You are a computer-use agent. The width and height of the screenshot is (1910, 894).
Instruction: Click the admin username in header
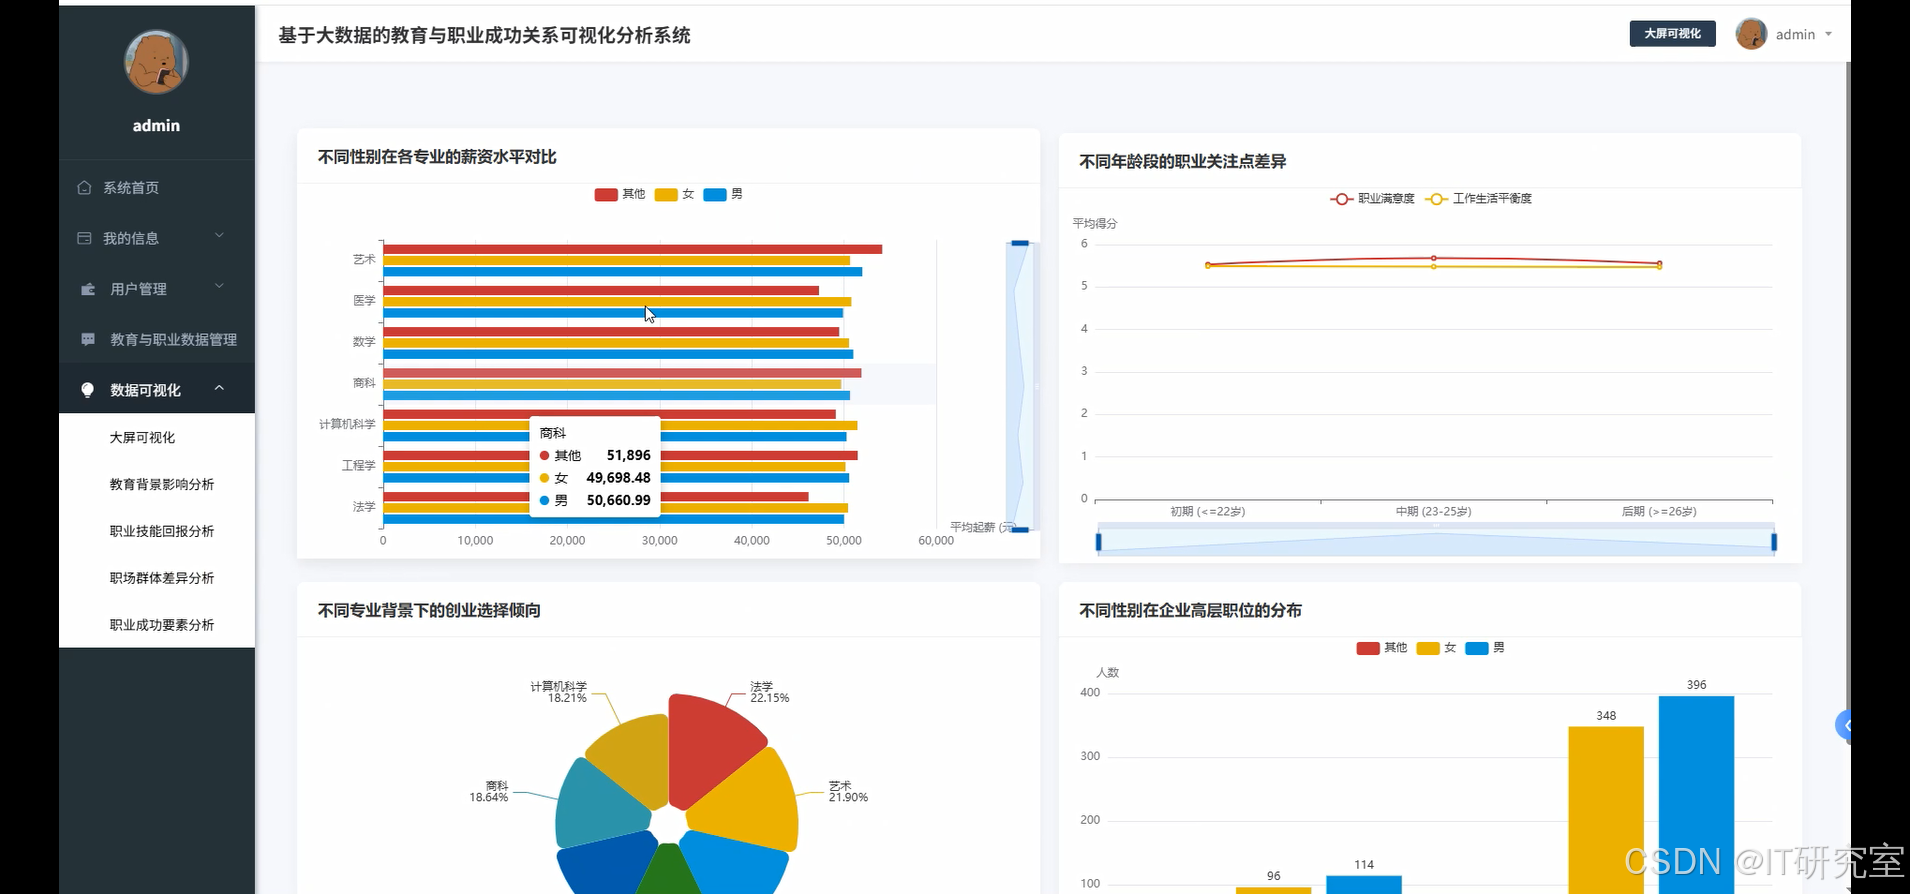pyautogui.click(x=1795, y=34)
